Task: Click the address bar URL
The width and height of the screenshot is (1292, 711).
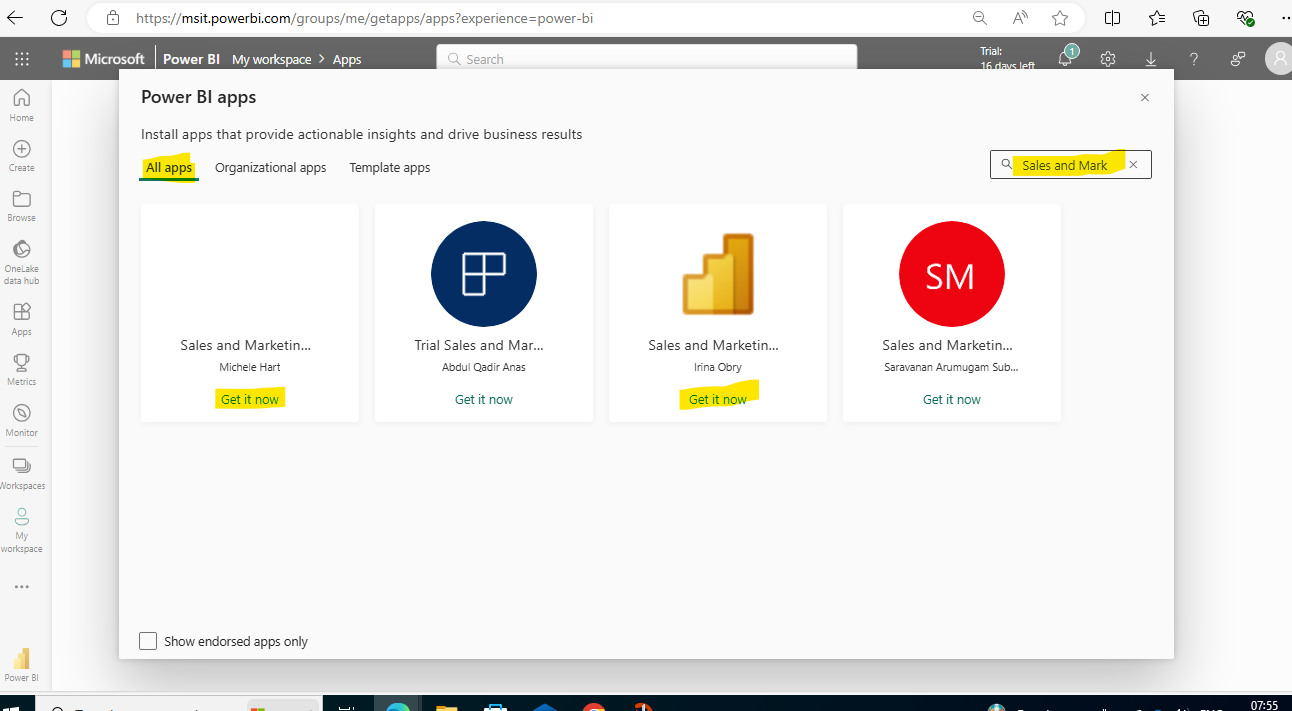Action: [x=364, y=18]
